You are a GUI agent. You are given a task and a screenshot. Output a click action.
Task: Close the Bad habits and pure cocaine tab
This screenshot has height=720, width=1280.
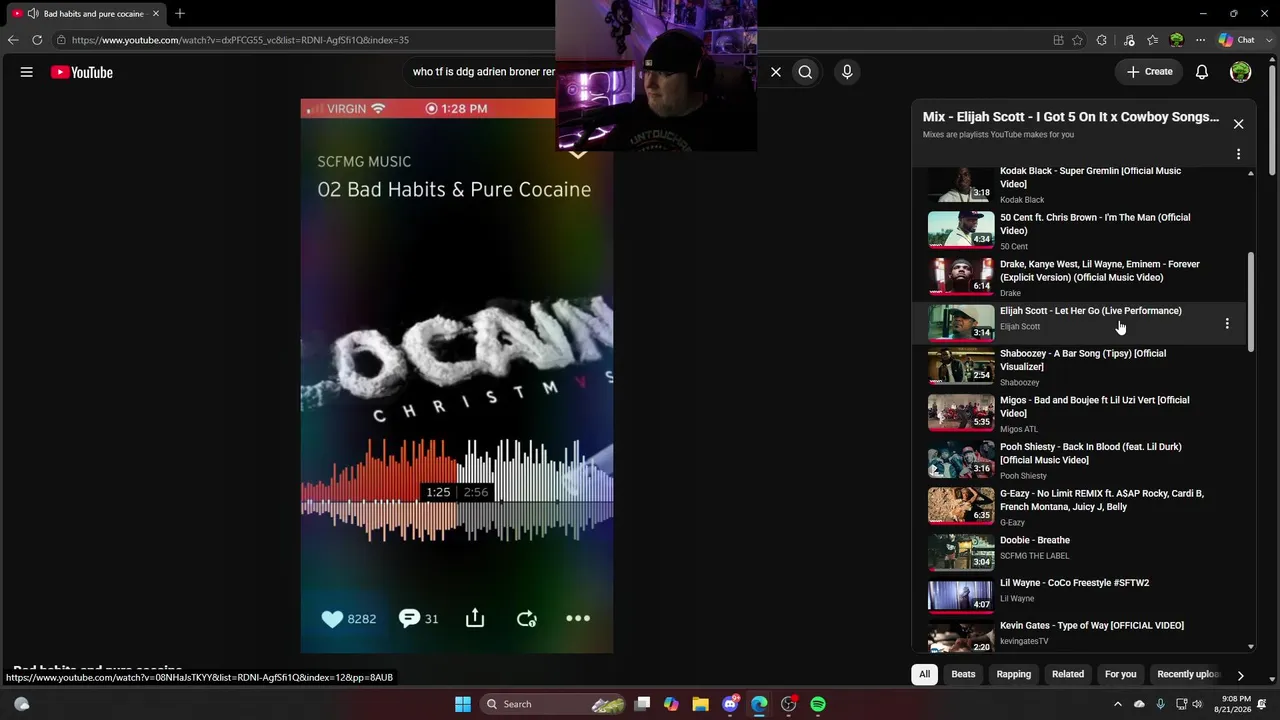coord(156,14)
